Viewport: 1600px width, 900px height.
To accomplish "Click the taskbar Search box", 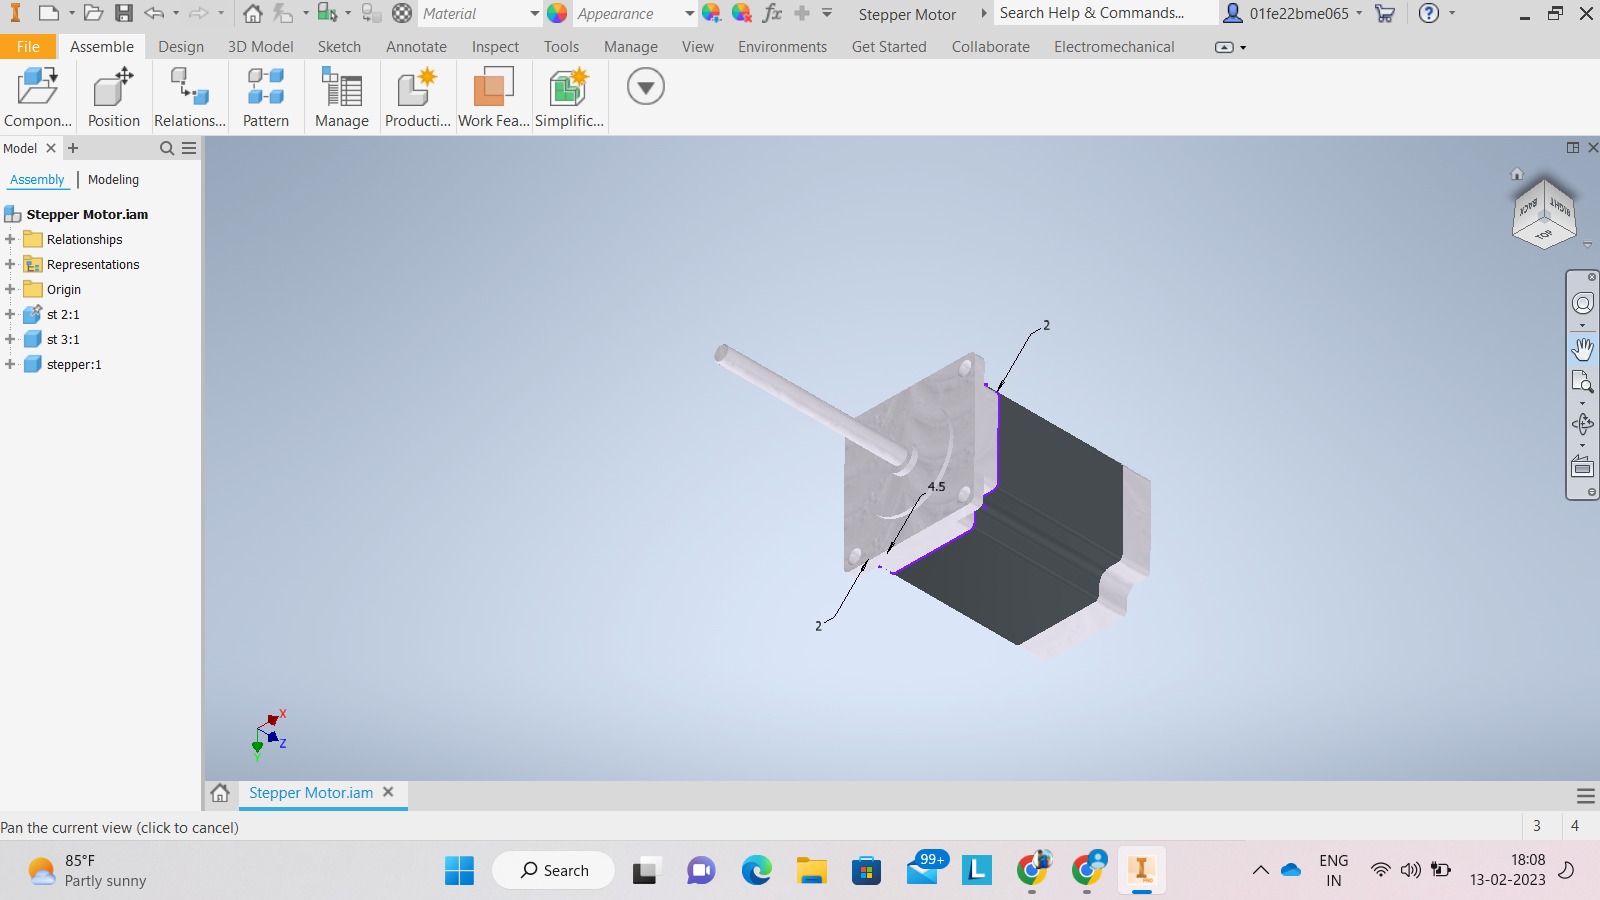I will pyautogui.click(x=554, y=871).
